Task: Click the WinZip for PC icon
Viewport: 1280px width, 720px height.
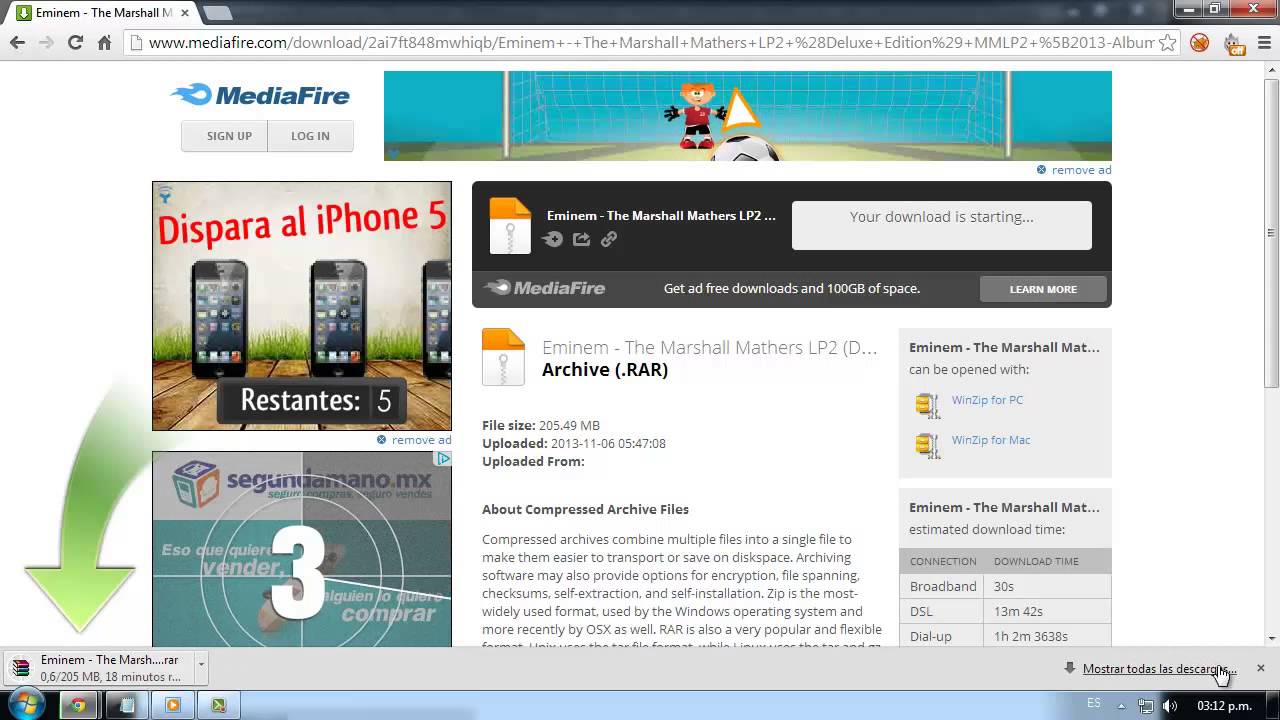Action: pos(928,404)
